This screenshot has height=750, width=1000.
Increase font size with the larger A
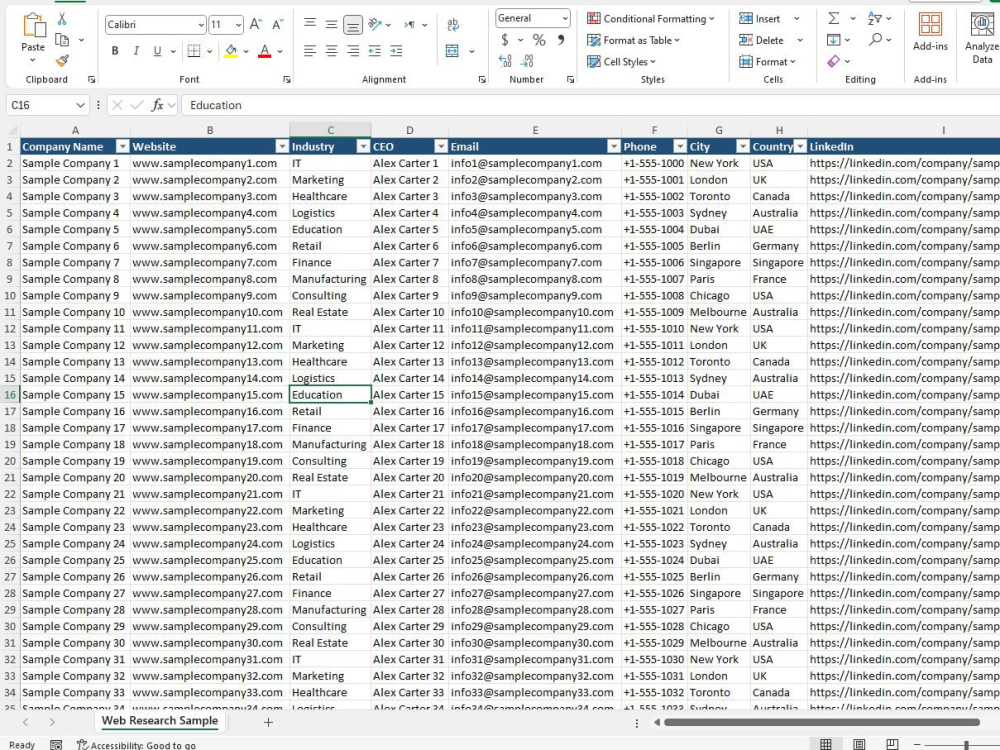click(x=256, y=24)
